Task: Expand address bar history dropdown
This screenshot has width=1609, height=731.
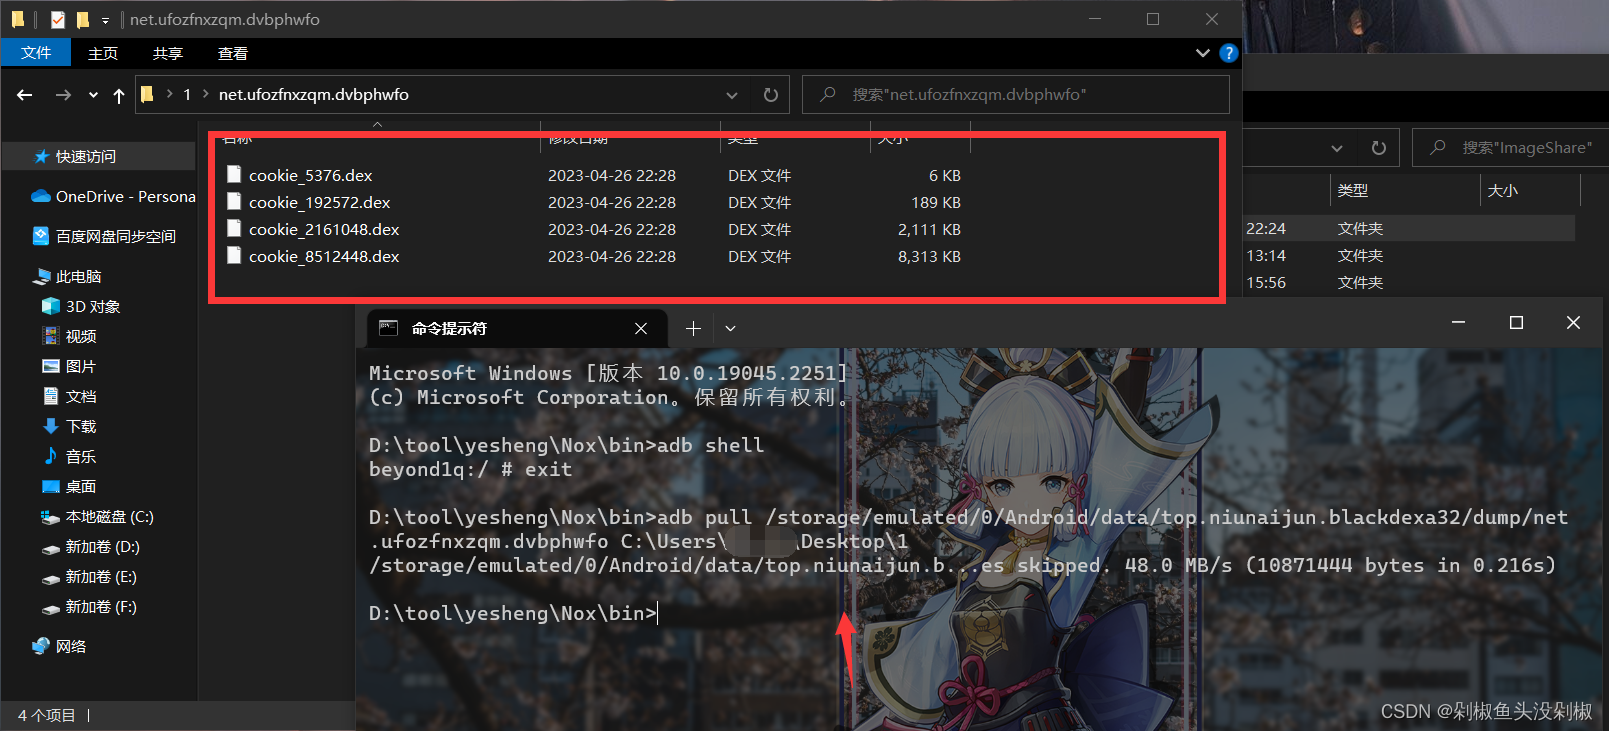Action: [x=732, y=95]
